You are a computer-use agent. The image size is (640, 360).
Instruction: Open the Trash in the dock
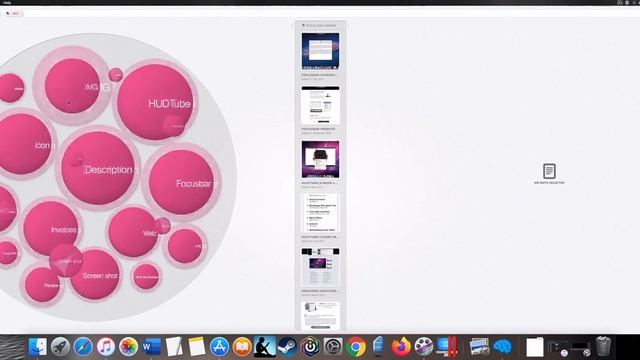603,346
